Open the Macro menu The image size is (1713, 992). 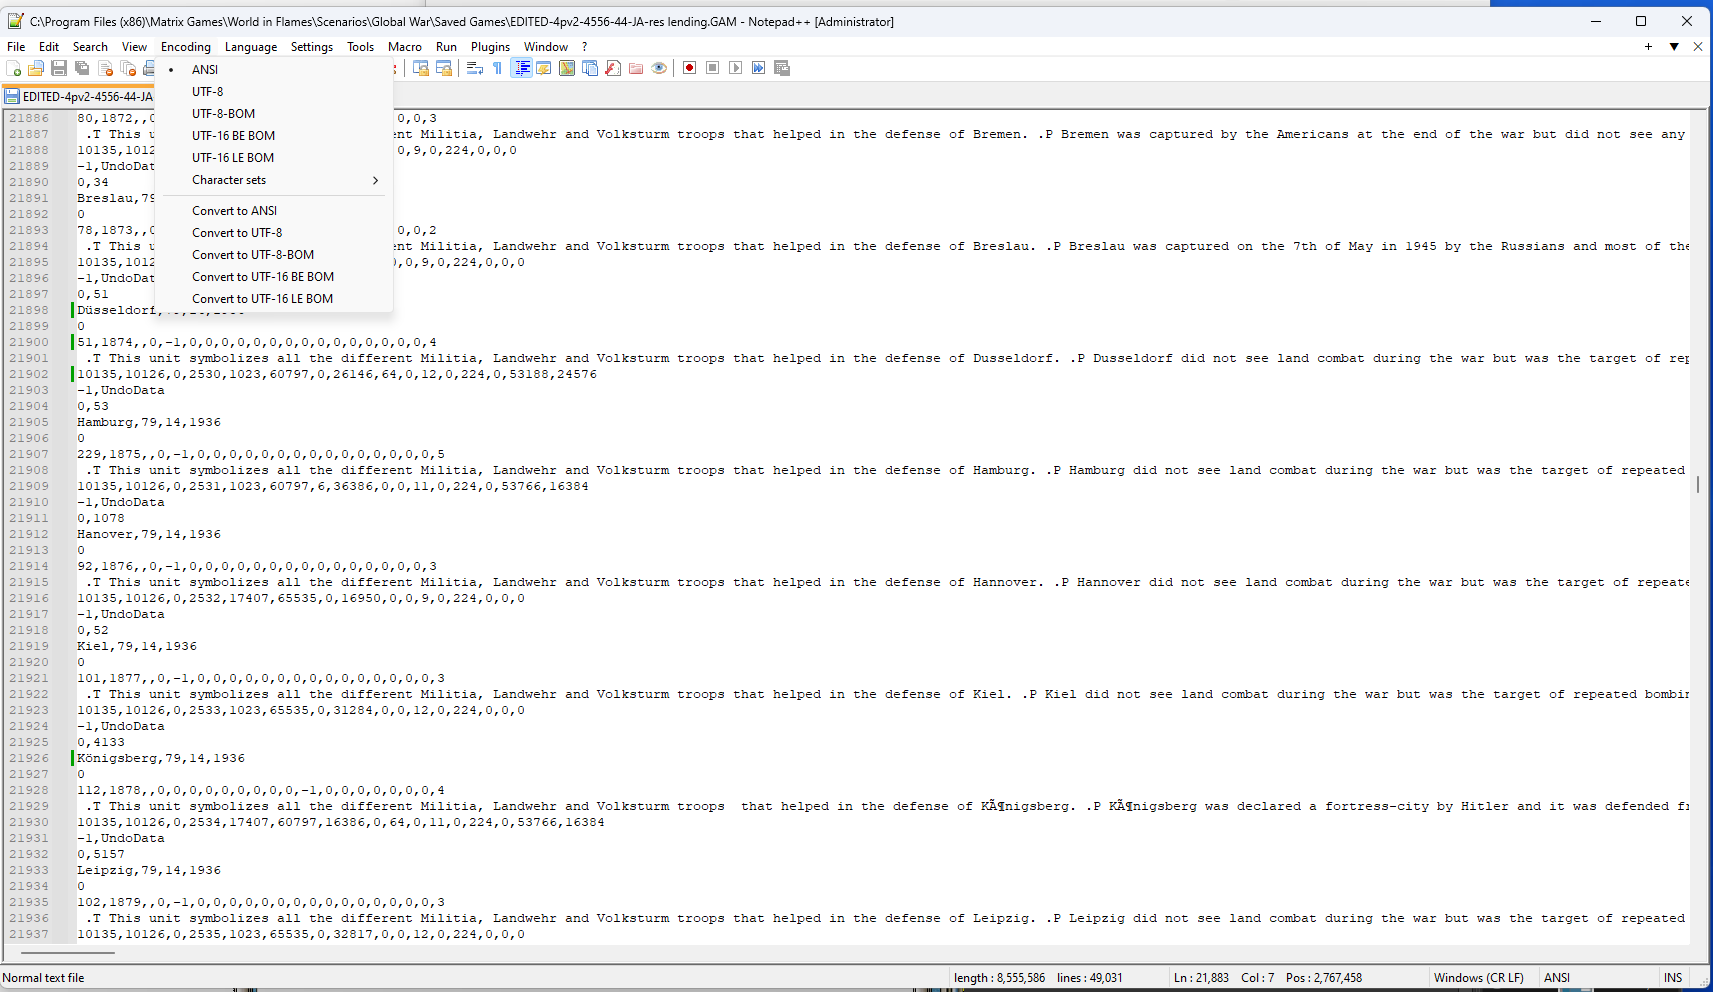[x=405, y=47]
